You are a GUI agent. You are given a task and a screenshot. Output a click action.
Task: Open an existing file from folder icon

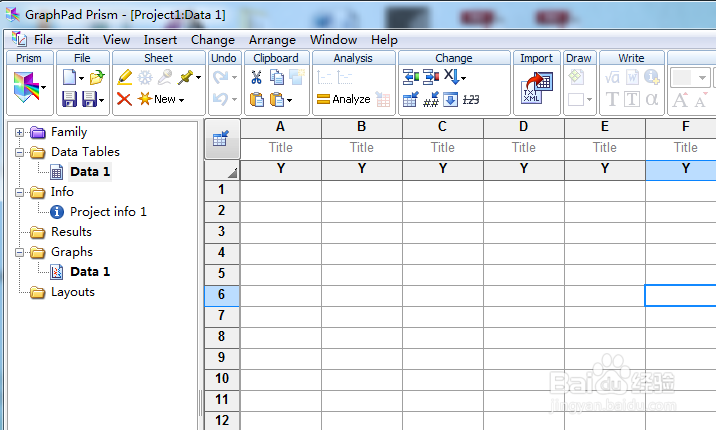pos(97,77)
